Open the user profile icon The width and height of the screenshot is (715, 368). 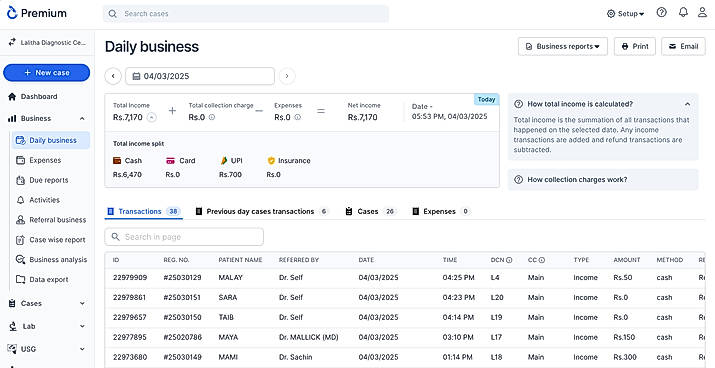click(702, 13)
